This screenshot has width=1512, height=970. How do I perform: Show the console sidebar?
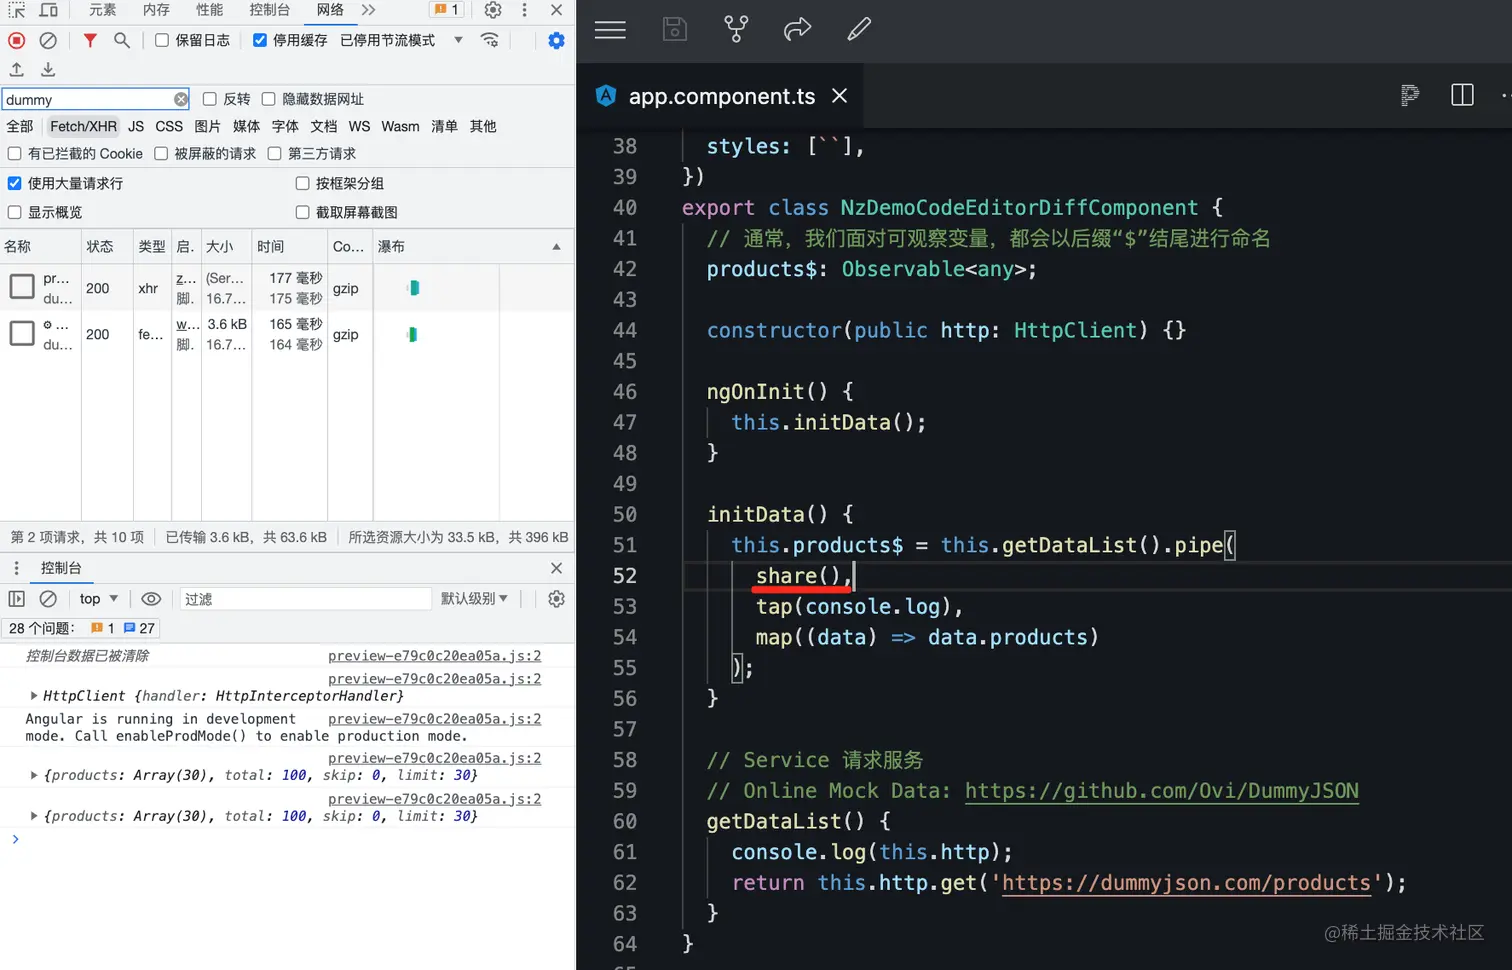pos(17,599)
